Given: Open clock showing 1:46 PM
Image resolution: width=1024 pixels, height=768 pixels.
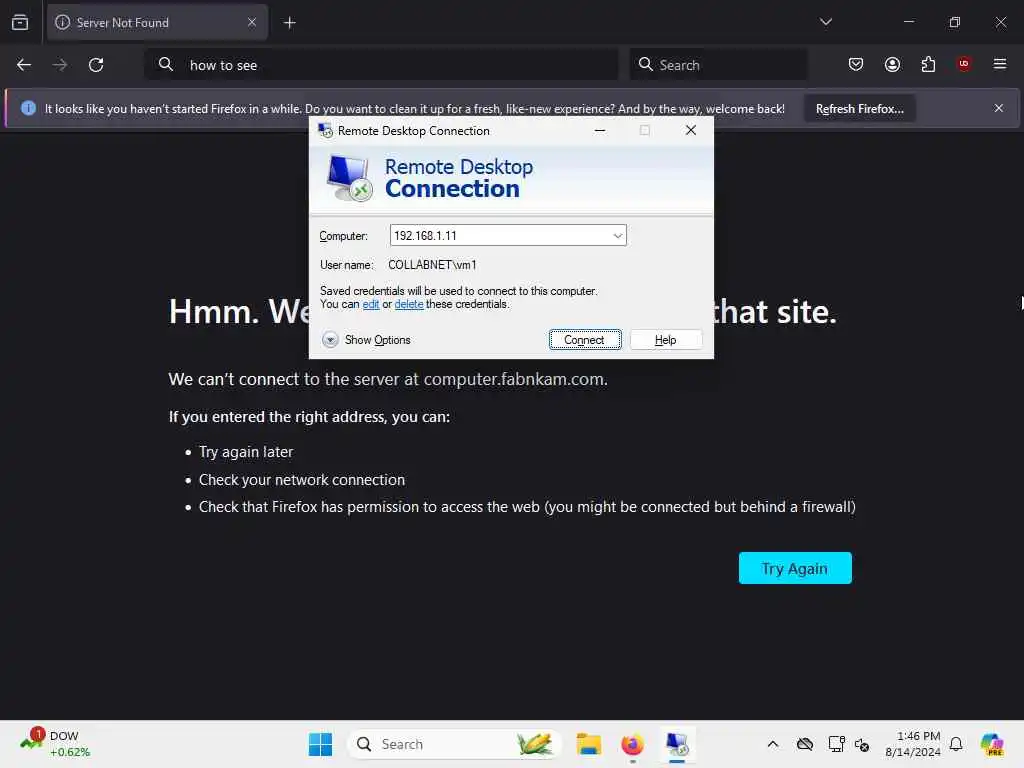Looking at the screenshot, I should click(x=913, y=744).
